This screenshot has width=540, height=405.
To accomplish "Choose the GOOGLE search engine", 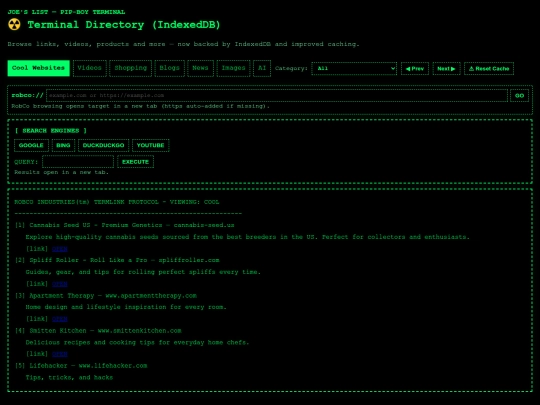I will (31, 145).
